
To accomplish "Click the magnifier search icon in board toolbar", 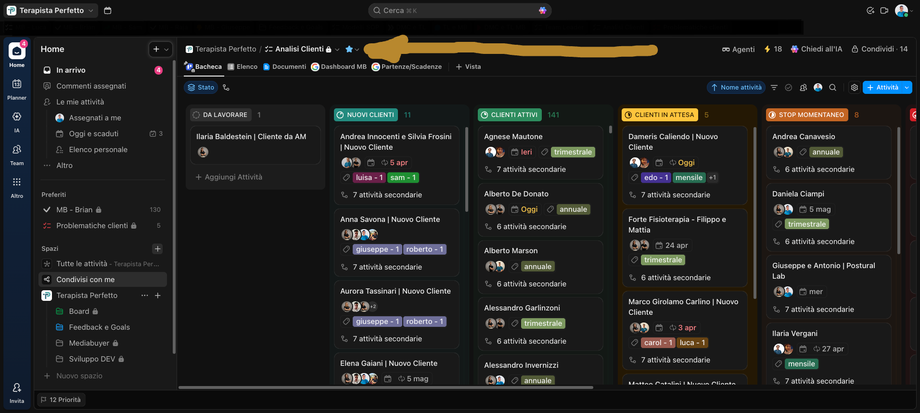I will pos(833,87).
